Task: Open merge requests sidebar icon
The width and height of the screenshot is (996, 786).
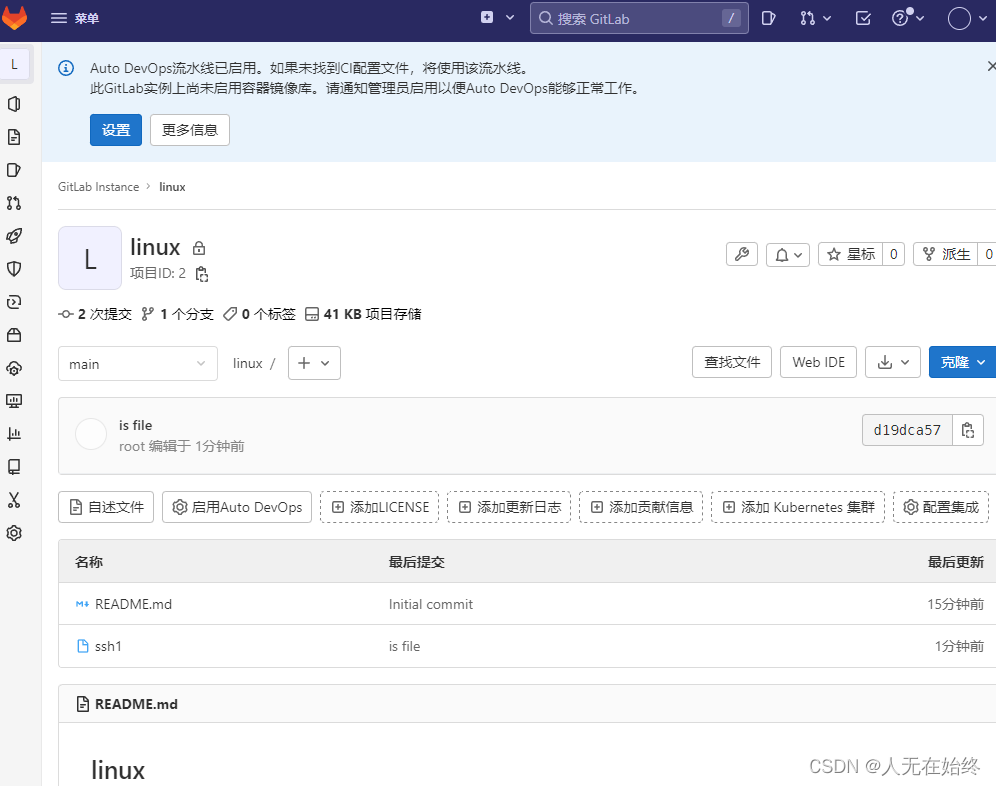Action: pos(14,203)
